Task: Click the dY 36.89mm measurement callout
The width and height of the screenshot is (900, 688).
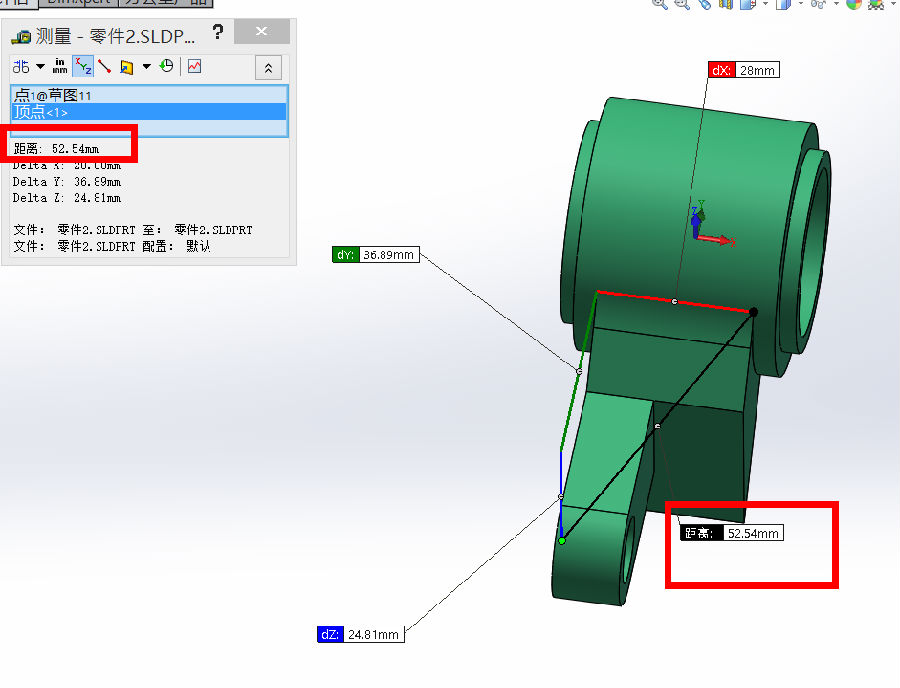Action: 375,255
